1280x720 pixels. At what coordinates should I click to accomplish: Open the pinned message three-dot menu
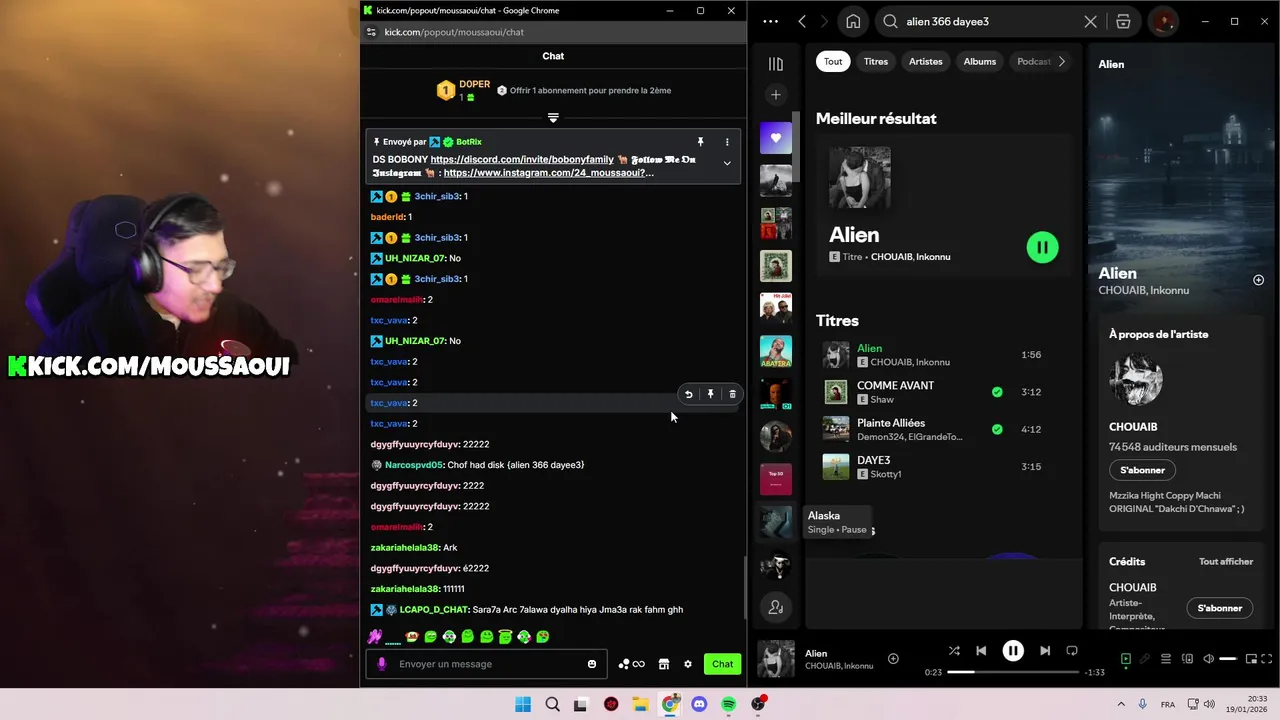tap(727, 142)
